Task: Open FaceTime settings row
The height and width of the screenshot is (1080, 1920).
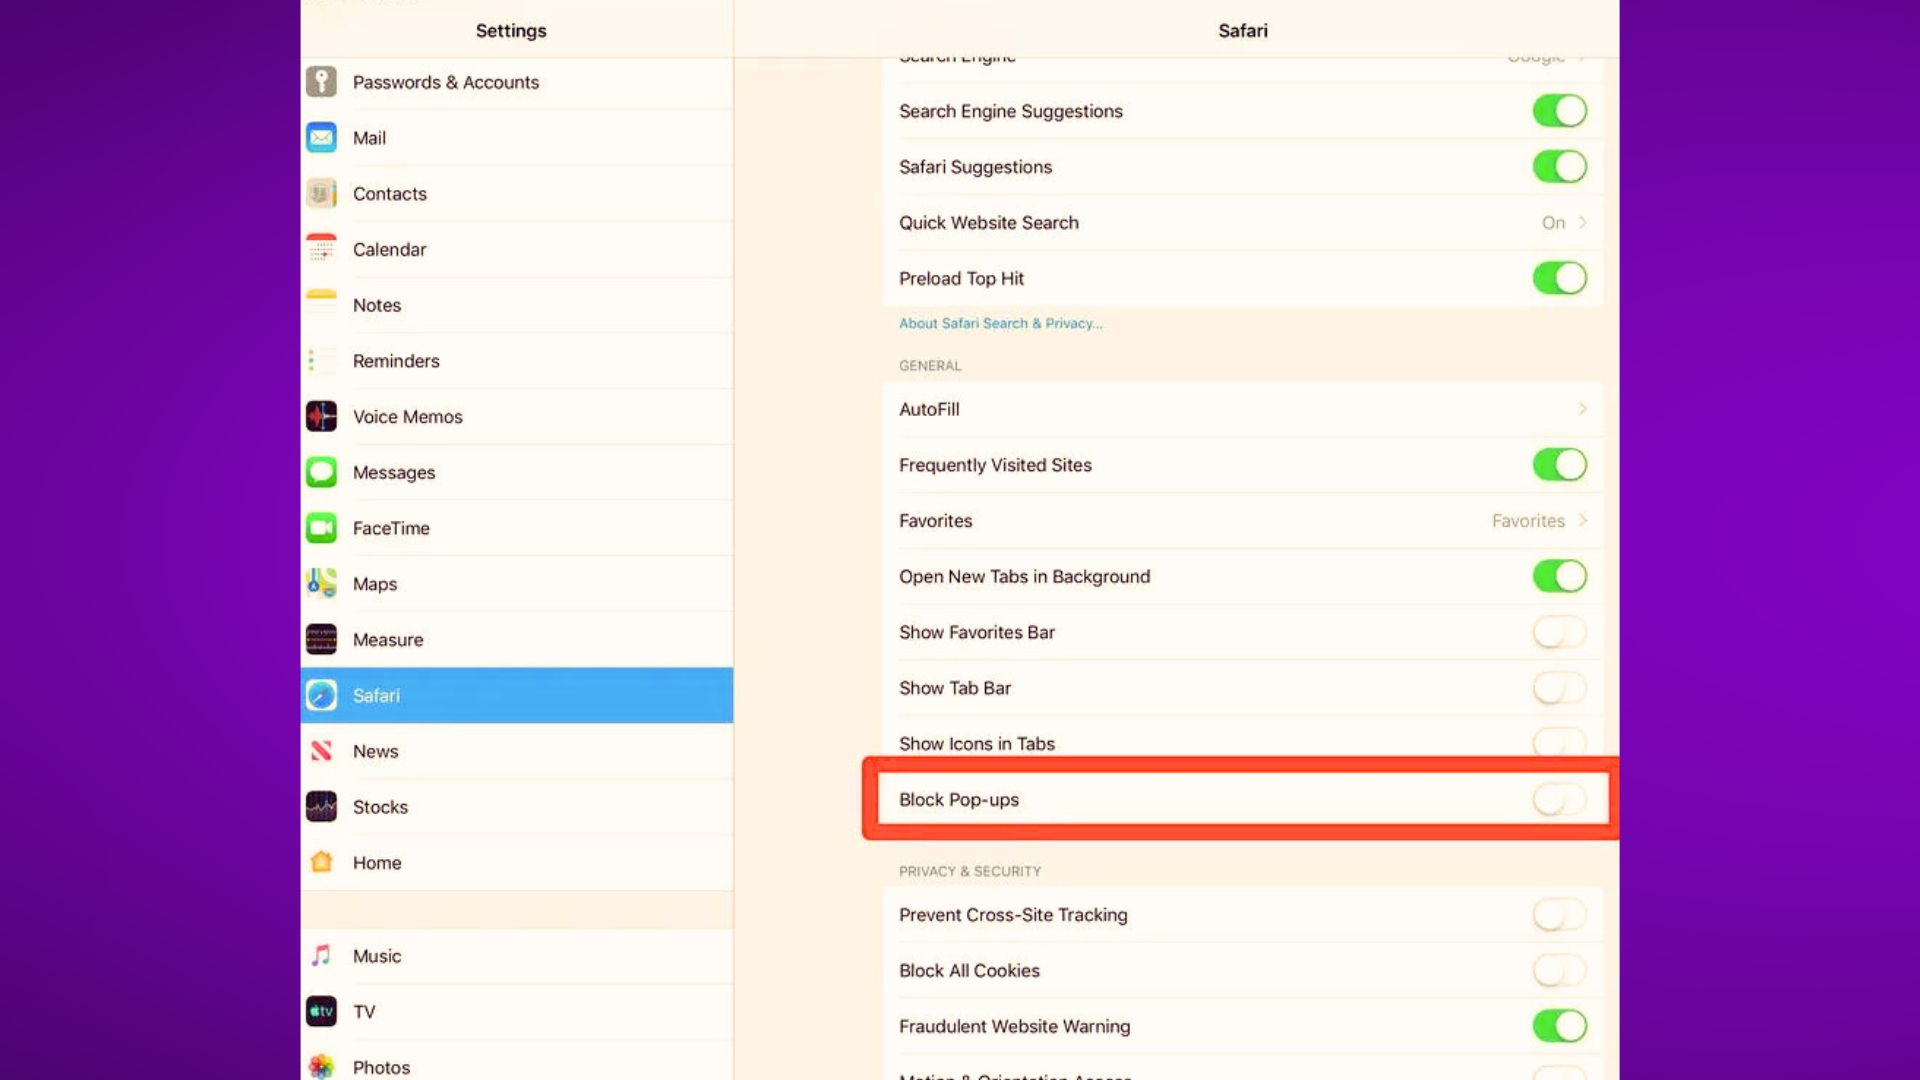Action: click(x=517, y=528)
